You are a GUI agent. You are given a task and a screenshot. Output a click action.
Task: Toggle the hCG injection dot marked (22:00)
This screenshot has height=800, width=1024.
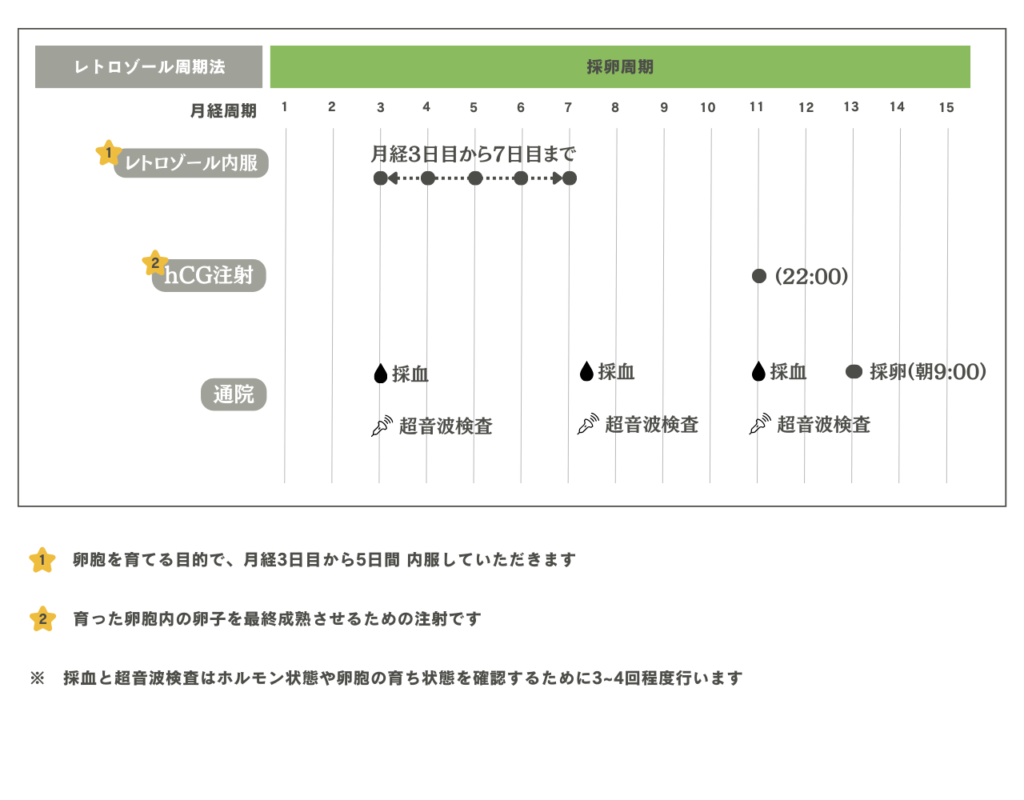click(758, 276)
